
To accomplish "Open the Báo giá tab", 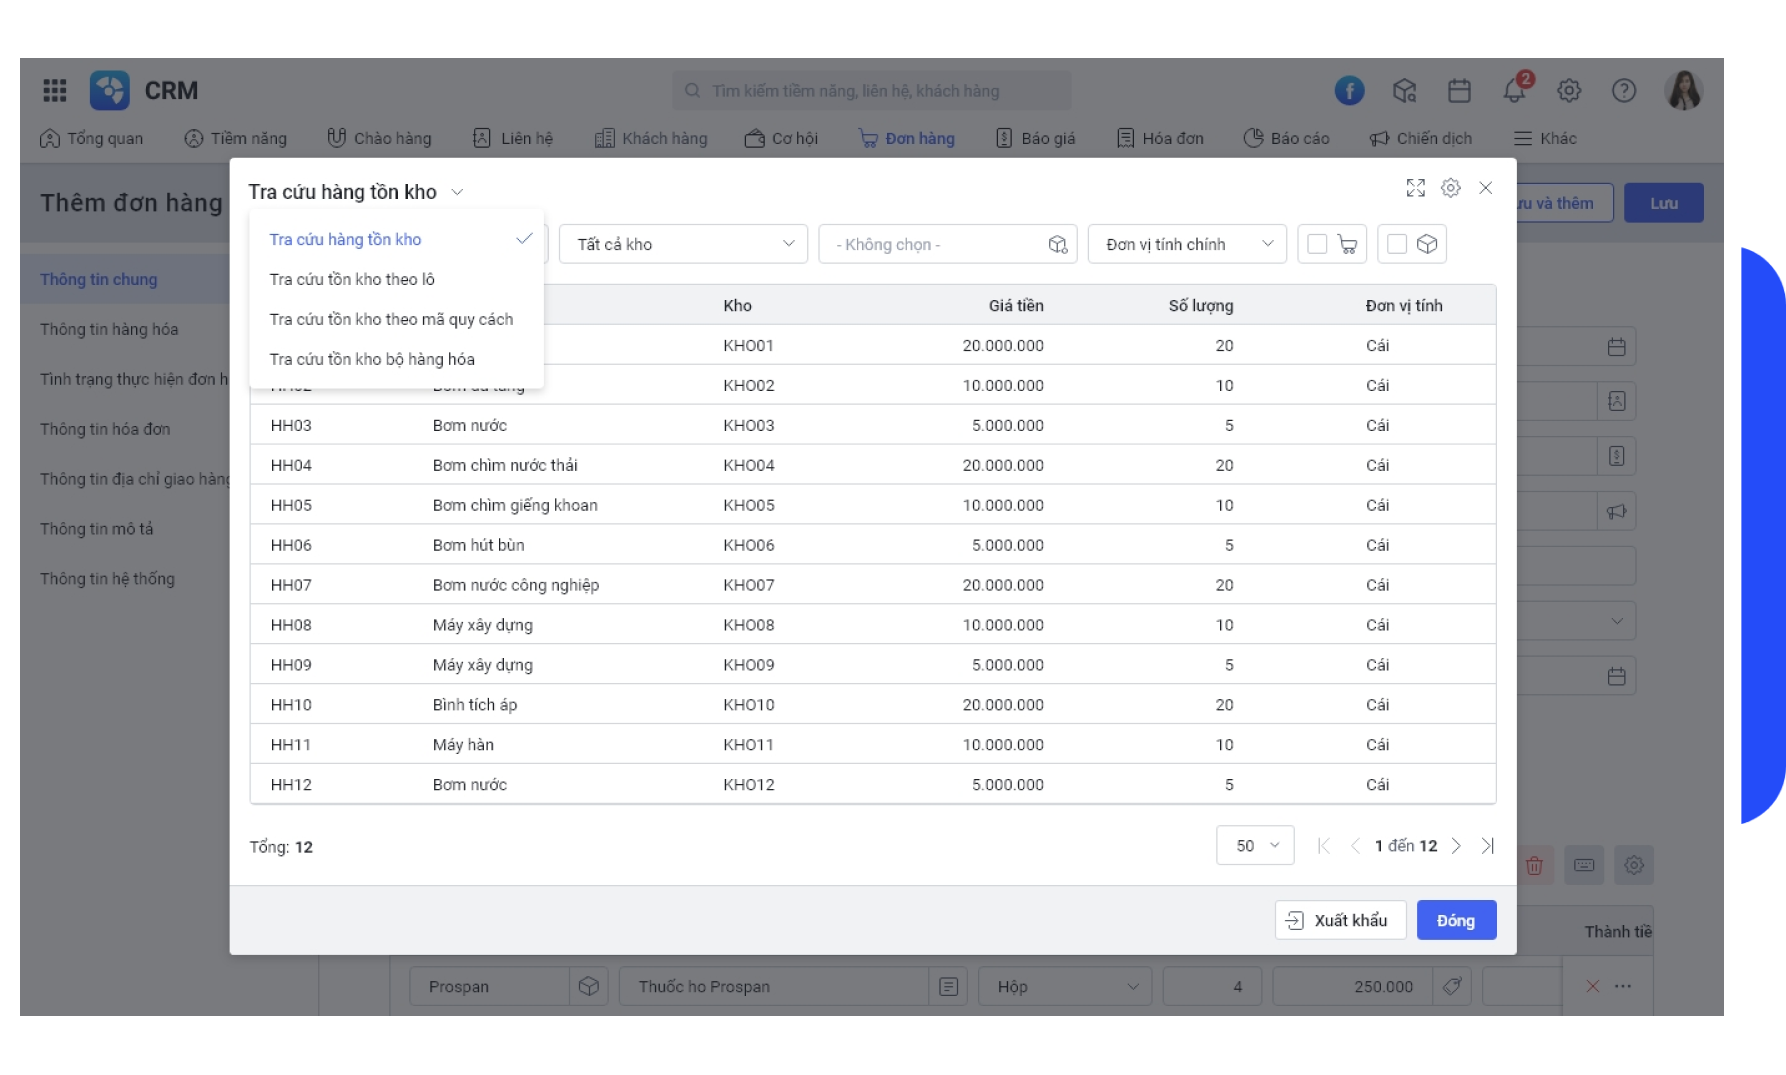I will (x=1035, y=139).
